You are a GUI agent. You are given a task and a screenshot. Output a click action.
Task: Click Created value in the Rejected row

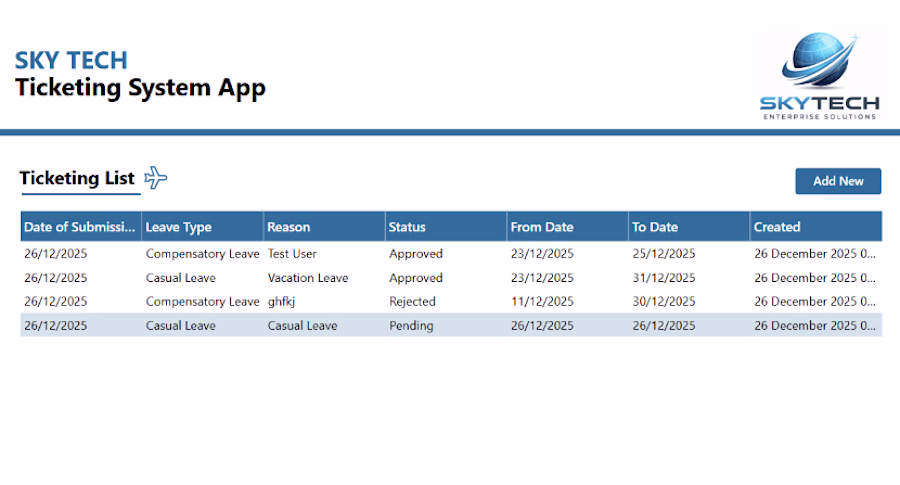[814, 301]
